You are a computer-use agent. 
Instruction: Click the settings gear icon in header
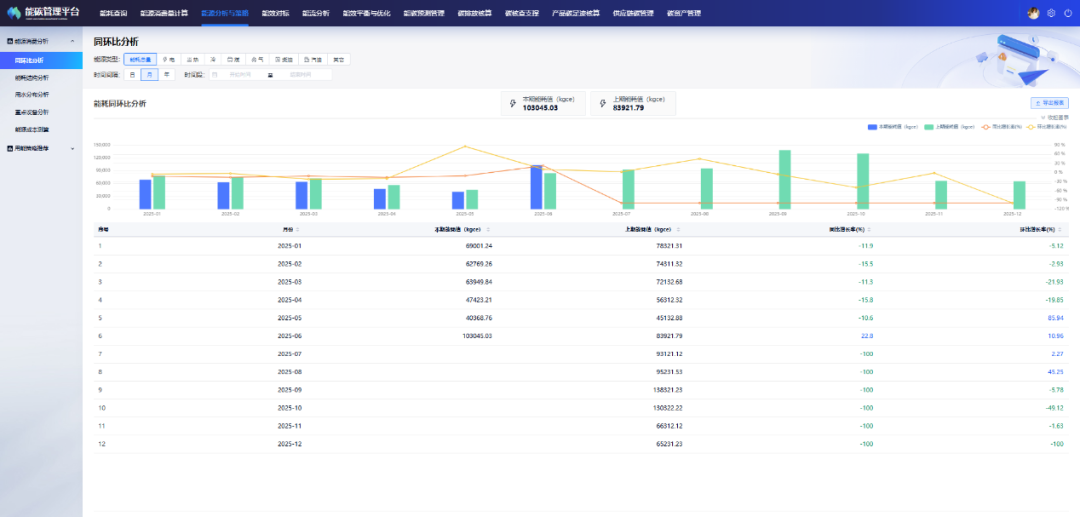pos(1051,13)
